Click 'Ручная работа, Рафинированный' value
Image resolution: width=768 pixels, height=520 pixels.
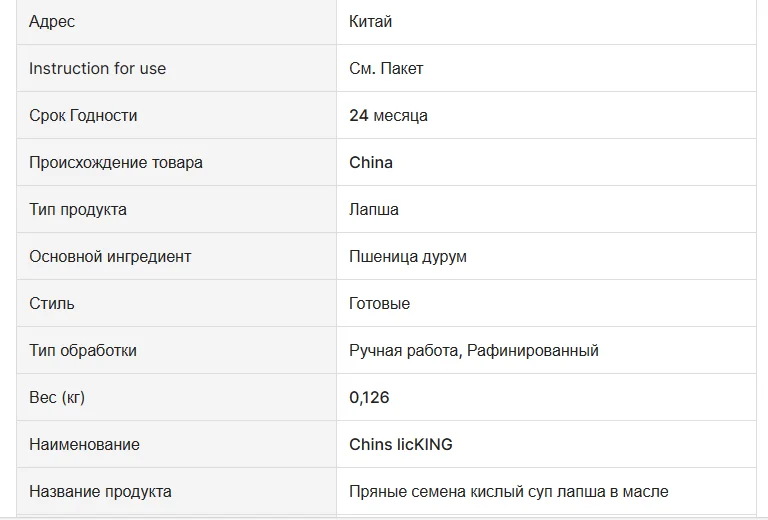pyautogui.click(x=474, y=350)
